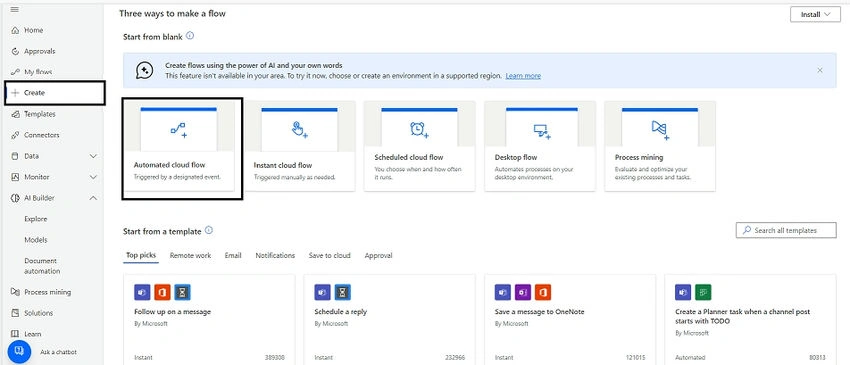
Task: Click in the Search all templates field
Action: pyautogui.click(x=786, y=230)
